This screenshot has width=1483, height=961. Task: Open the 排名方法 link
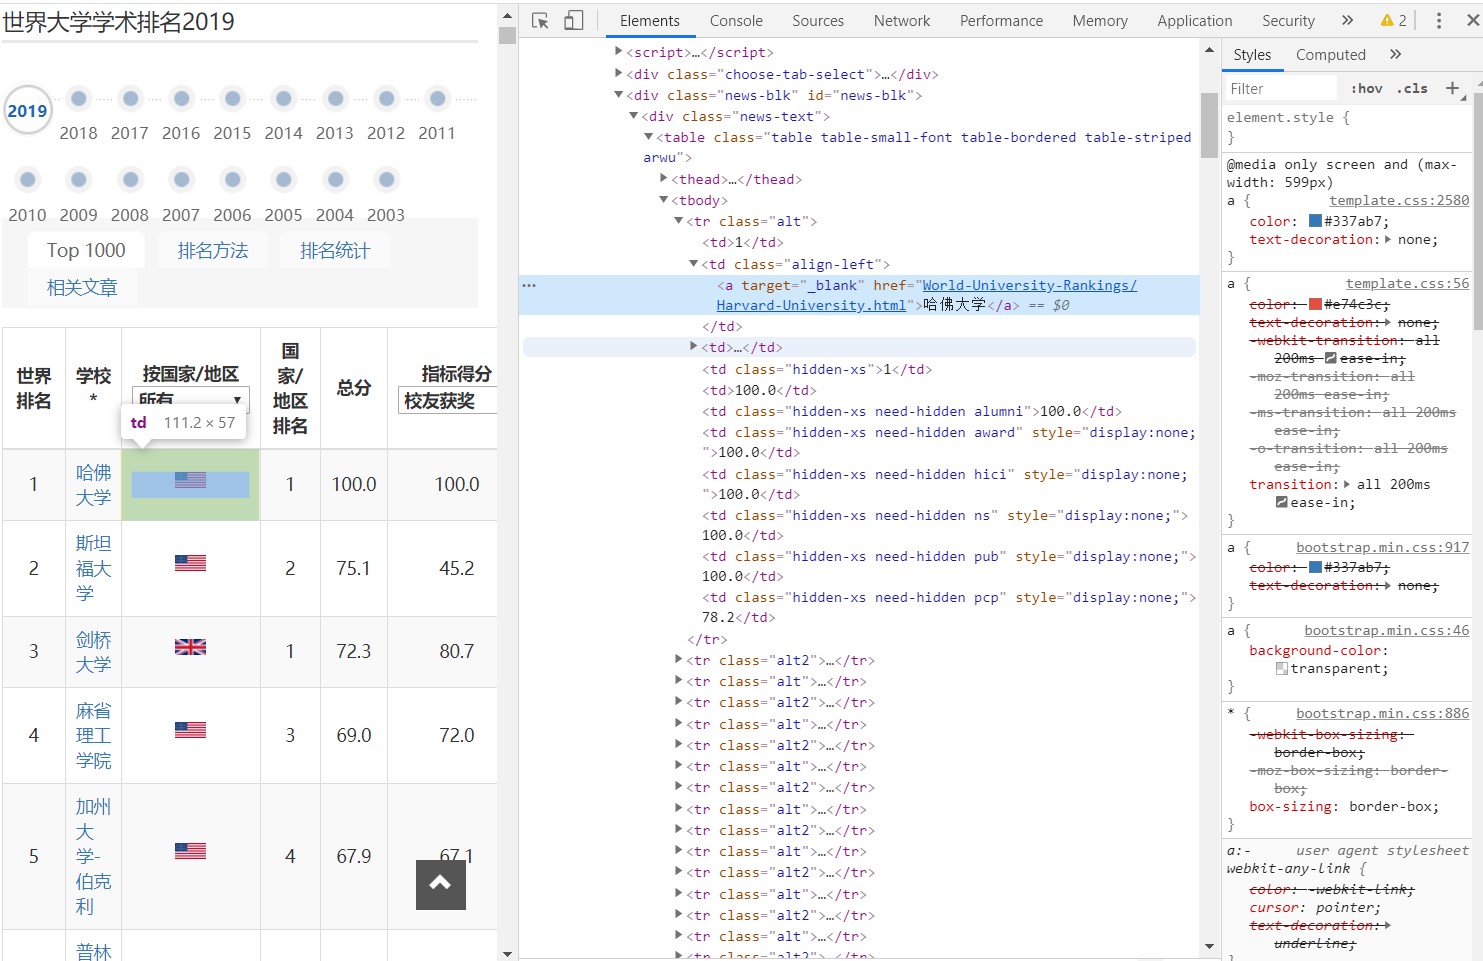point(213,250)
